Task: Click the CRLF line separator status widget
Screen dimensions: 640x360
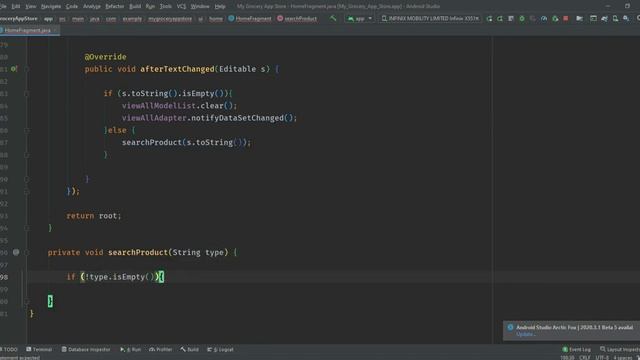Action: pyautogui.click(x=585, y=358)
